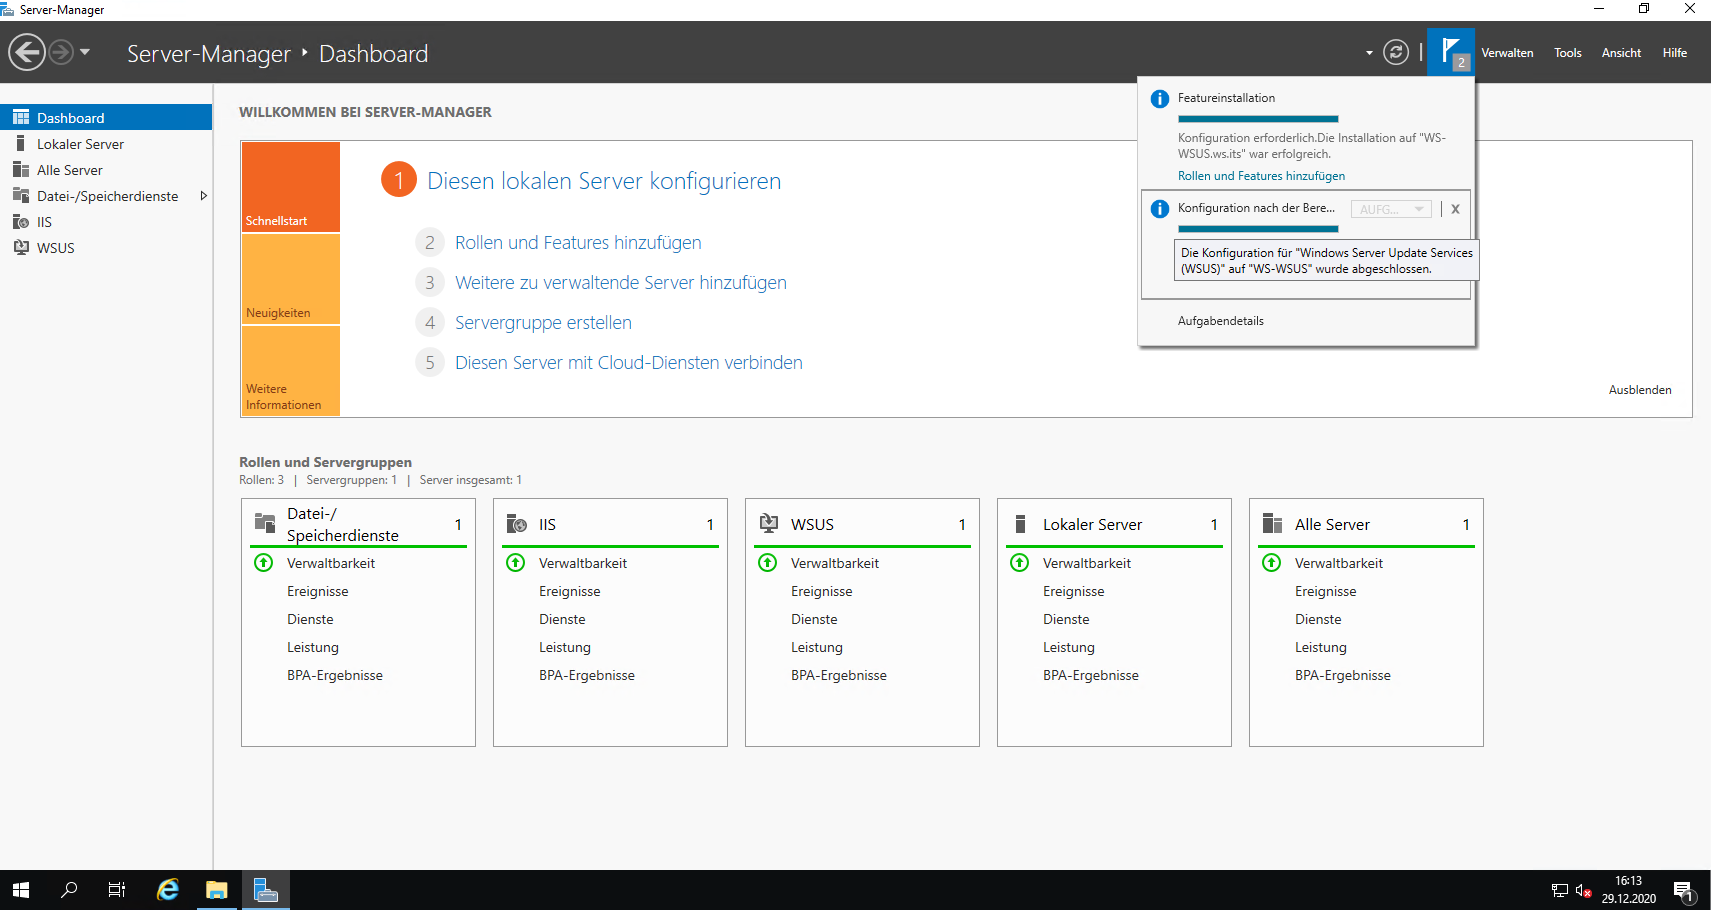The image size is (1711, 910).
Task: Click the Alle Server tile header icon
Action: tap(1273, 523)
